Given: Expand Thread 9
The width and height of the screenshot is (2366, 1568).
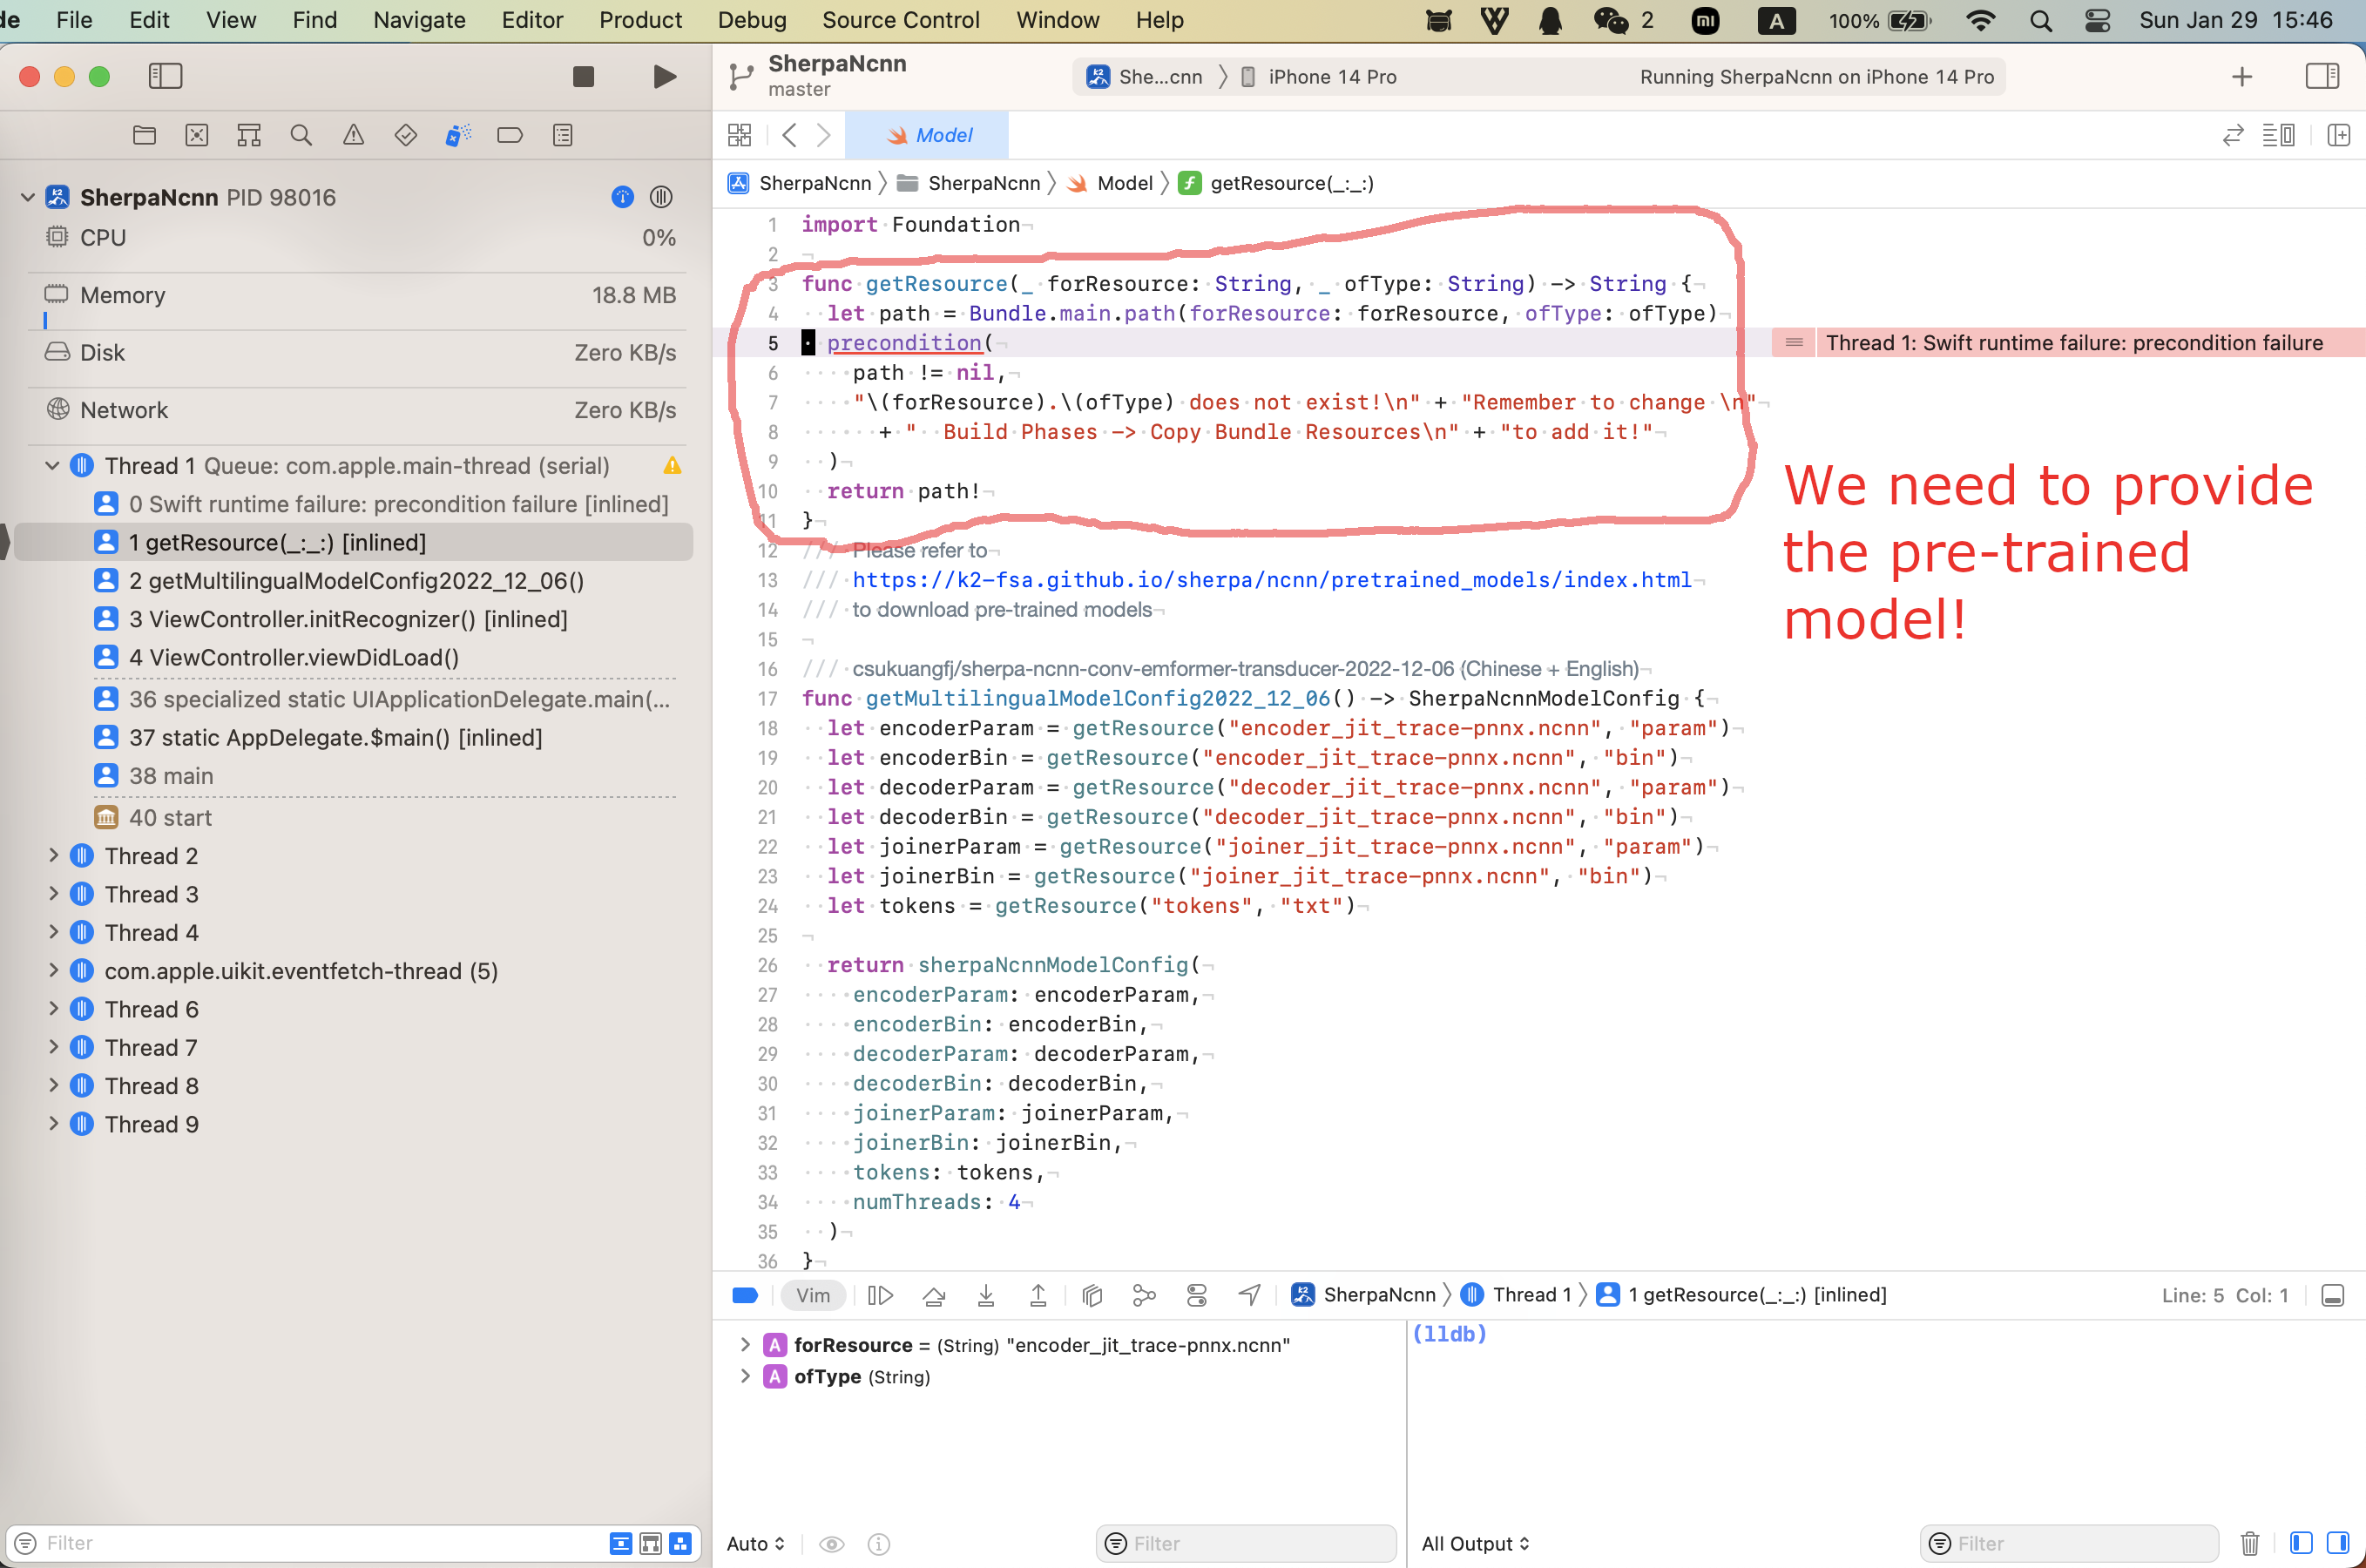Looking at the screenshot, I should [52, 1124].
